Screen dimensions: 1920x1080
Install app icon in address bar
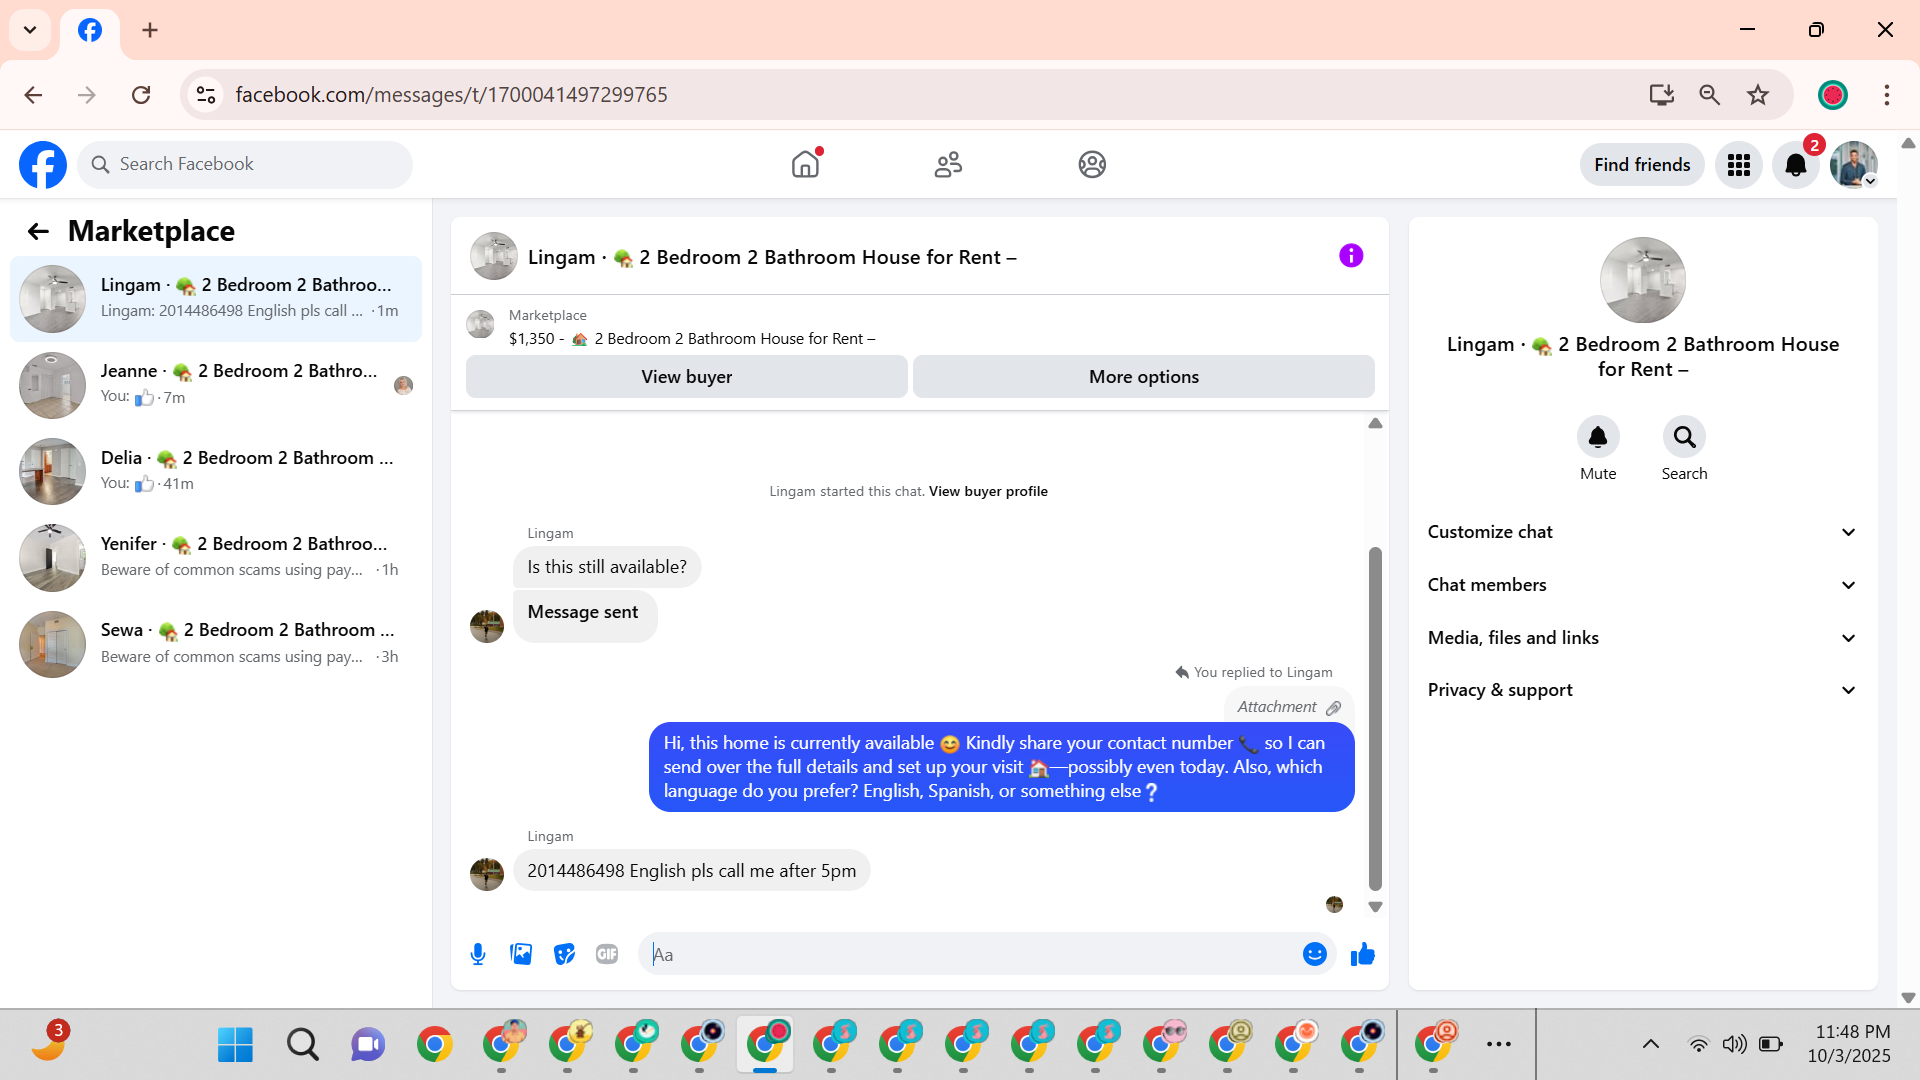click(1661, 95)
